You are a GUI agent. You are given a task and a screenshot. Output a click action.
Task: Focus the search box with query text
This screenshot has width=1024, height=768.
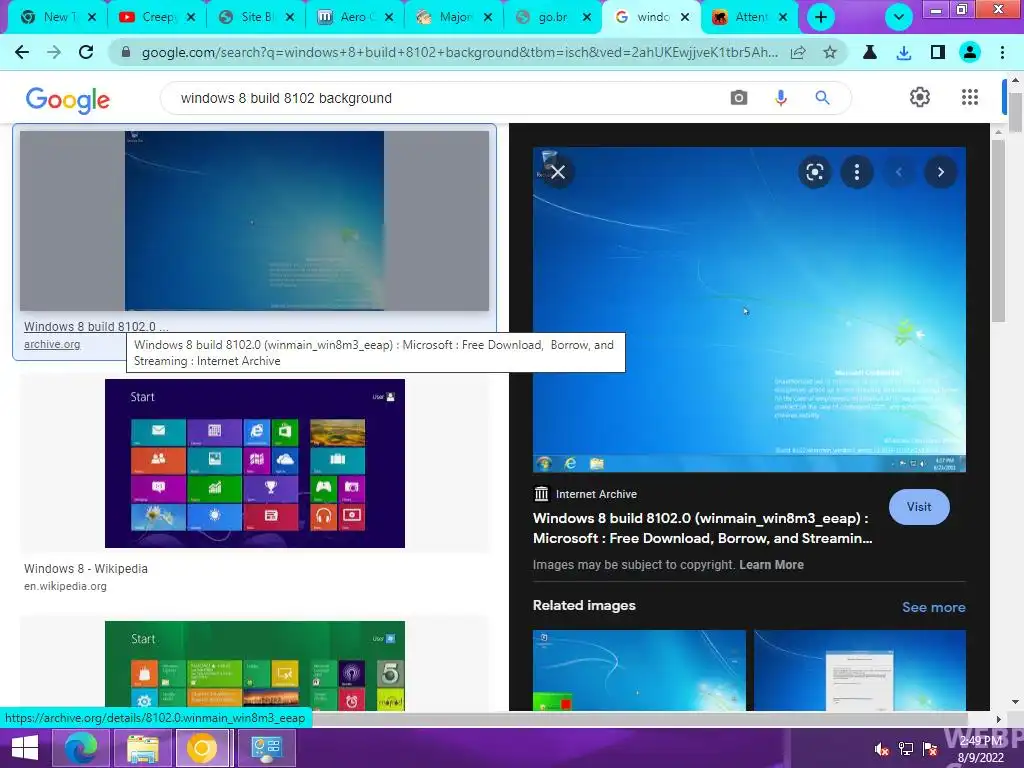pos(444,98)
